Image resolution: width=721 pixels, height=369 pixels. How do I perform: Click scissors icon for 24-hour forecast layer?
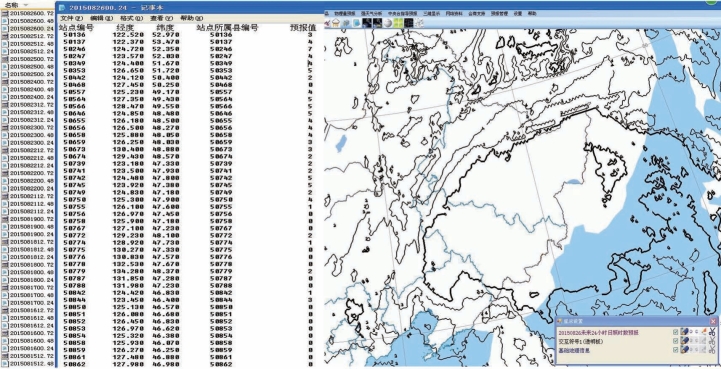[x=712, y=332]
